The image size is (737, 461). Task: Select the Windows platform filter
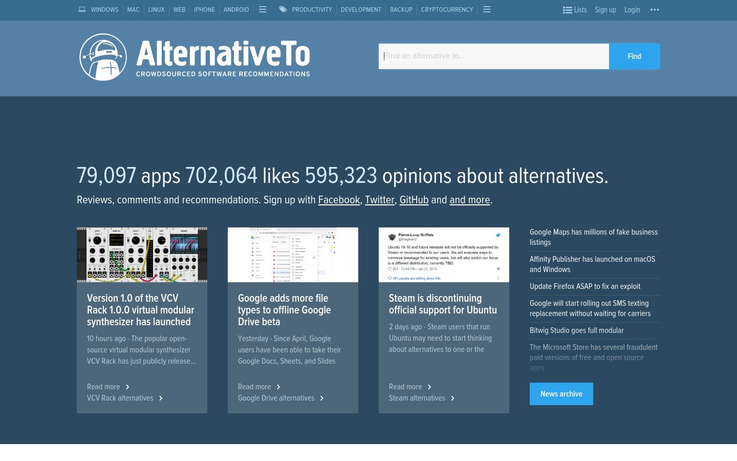coord(104,9)
